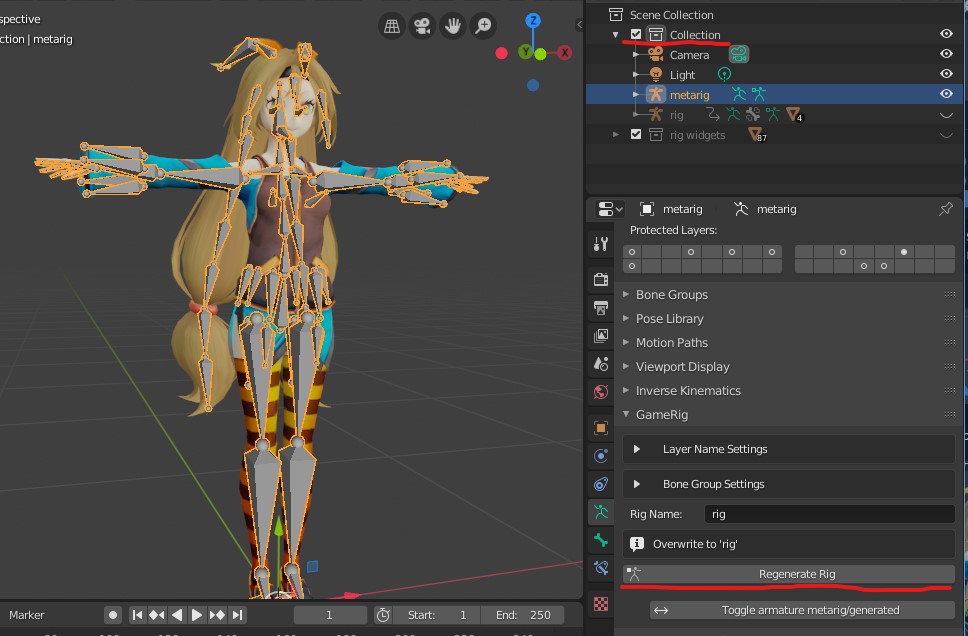The height and width of the screenshot is (636, 968).
Task: Open the Scene properties tab
Action: (x=601, y=364)
